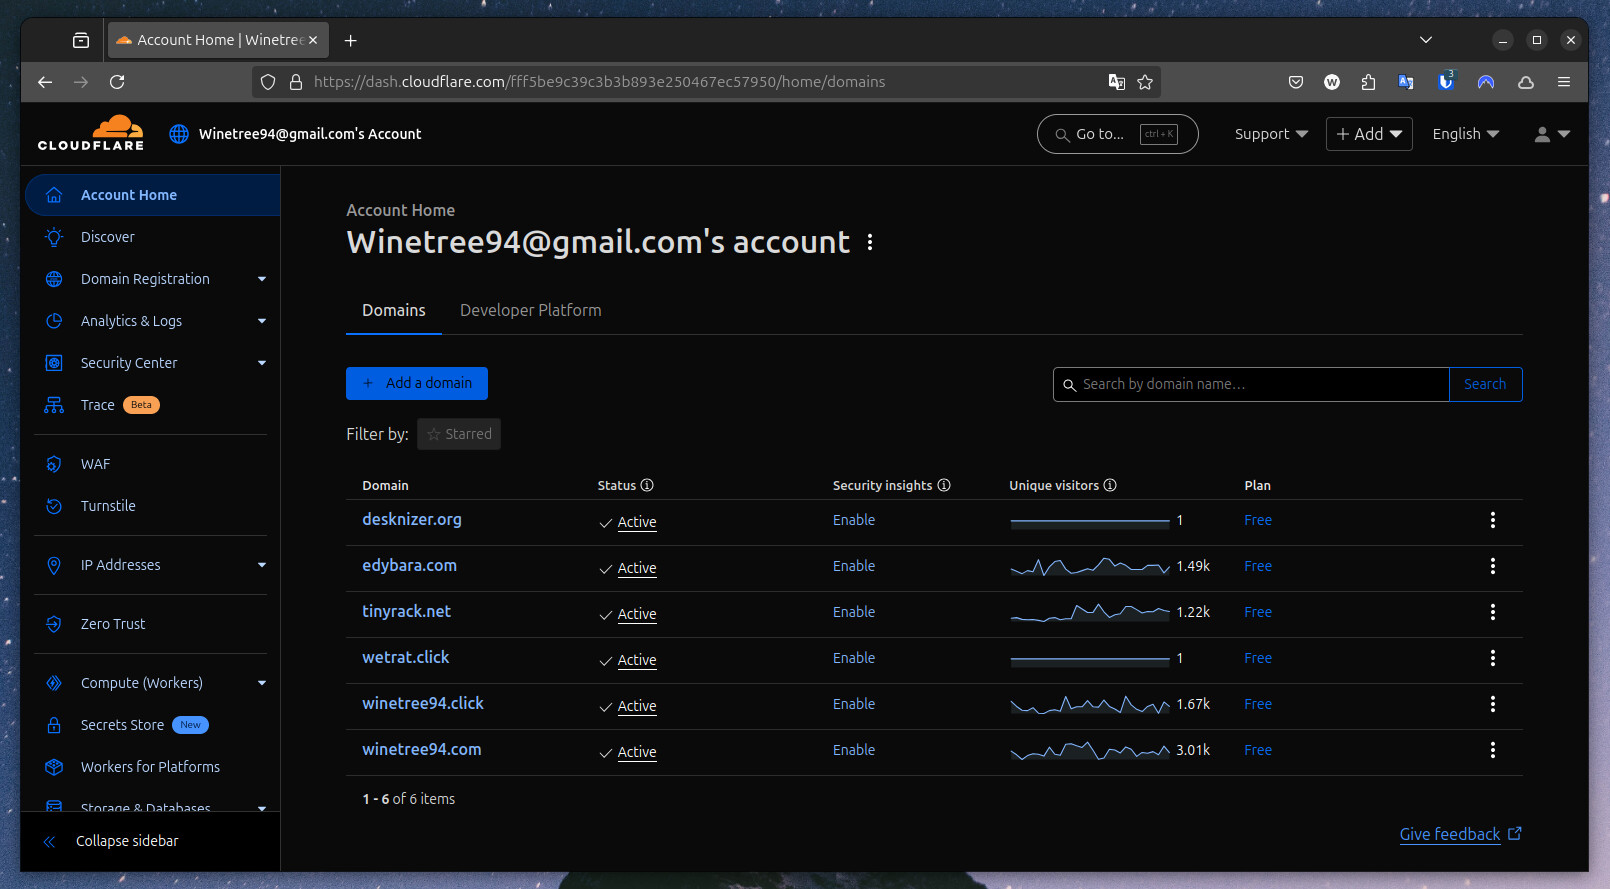Focus Search by domain name field
This screenshot has height=889, width=1610.
coord(1251,384)
